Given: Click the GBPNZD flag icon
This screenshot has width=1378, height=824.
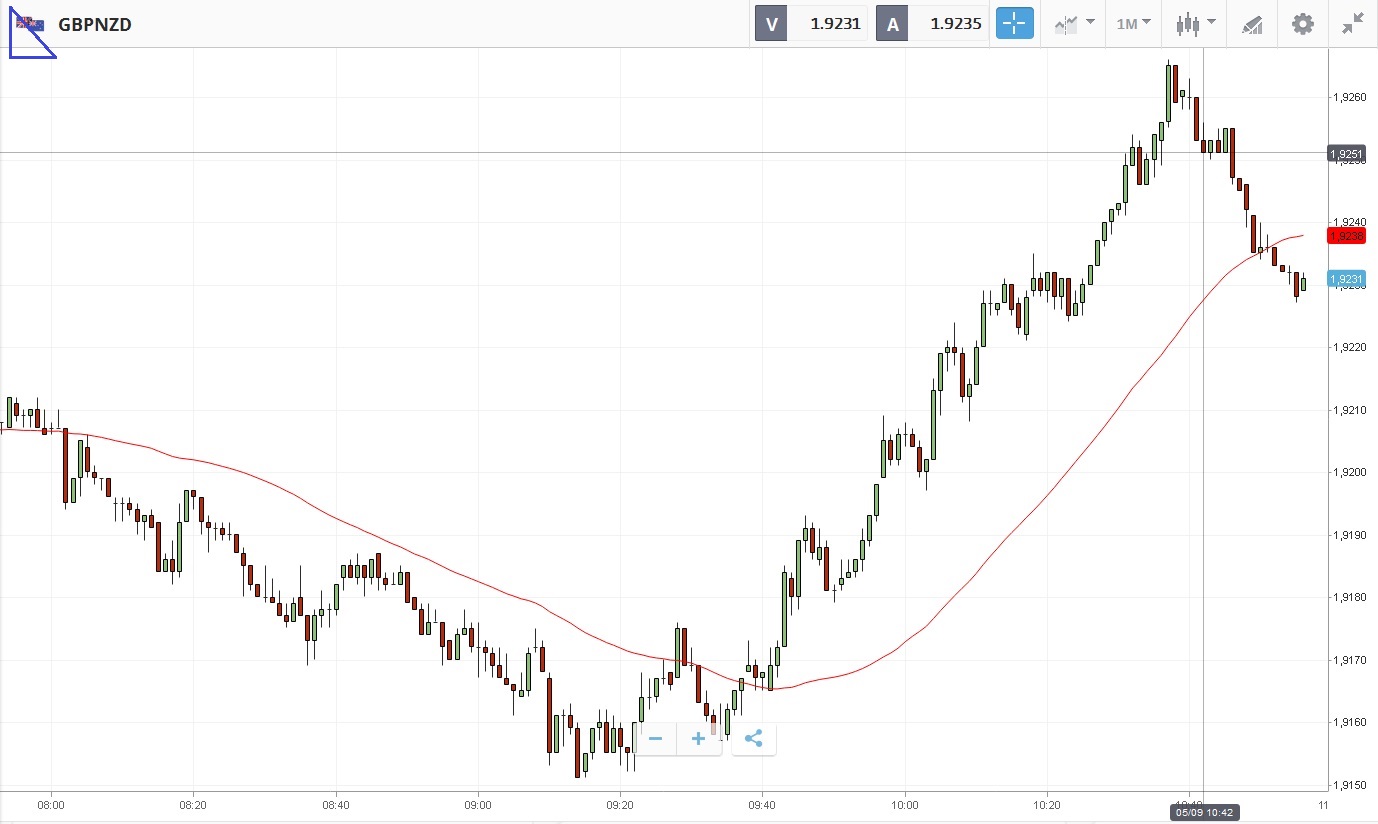Looking at the screenshot, I should (x=30, y=24).
